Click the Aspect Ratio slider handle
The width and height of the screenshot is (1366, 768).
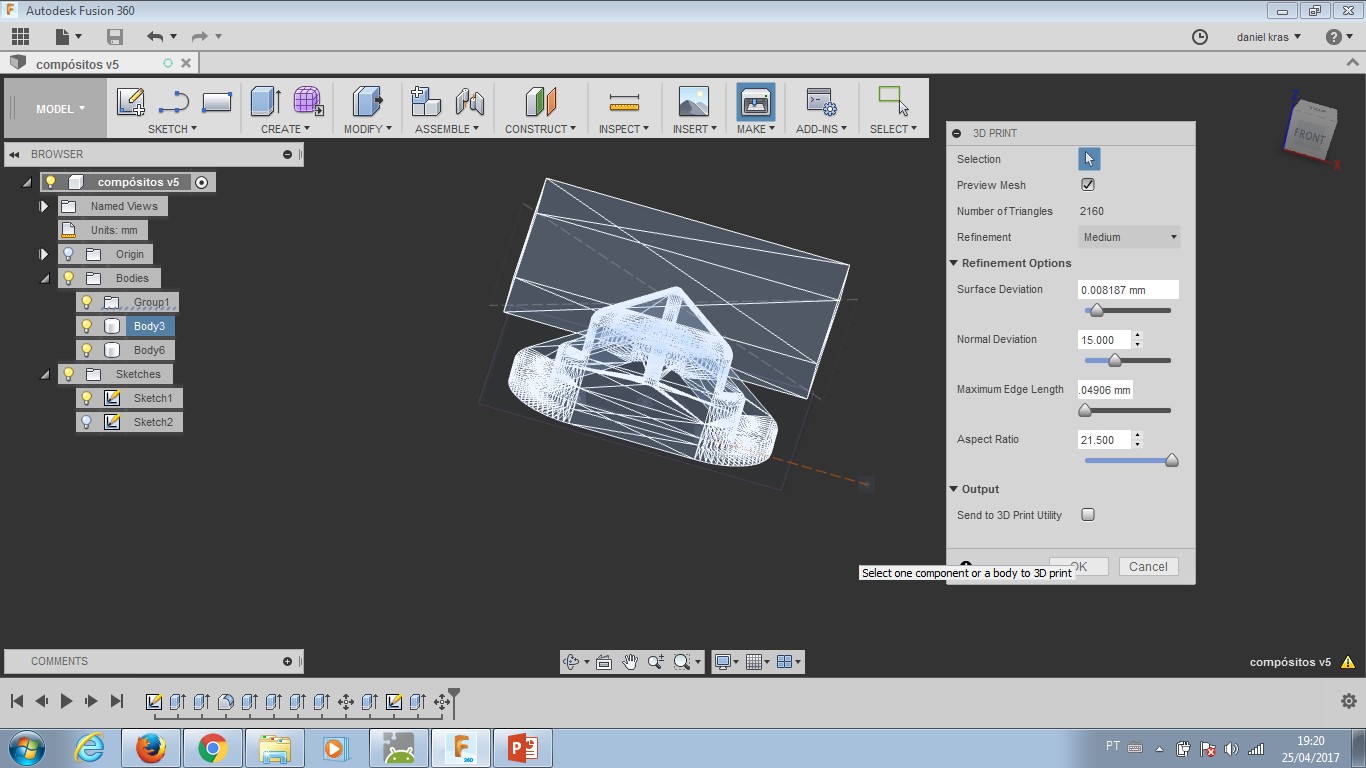(x=1171, y=461)
